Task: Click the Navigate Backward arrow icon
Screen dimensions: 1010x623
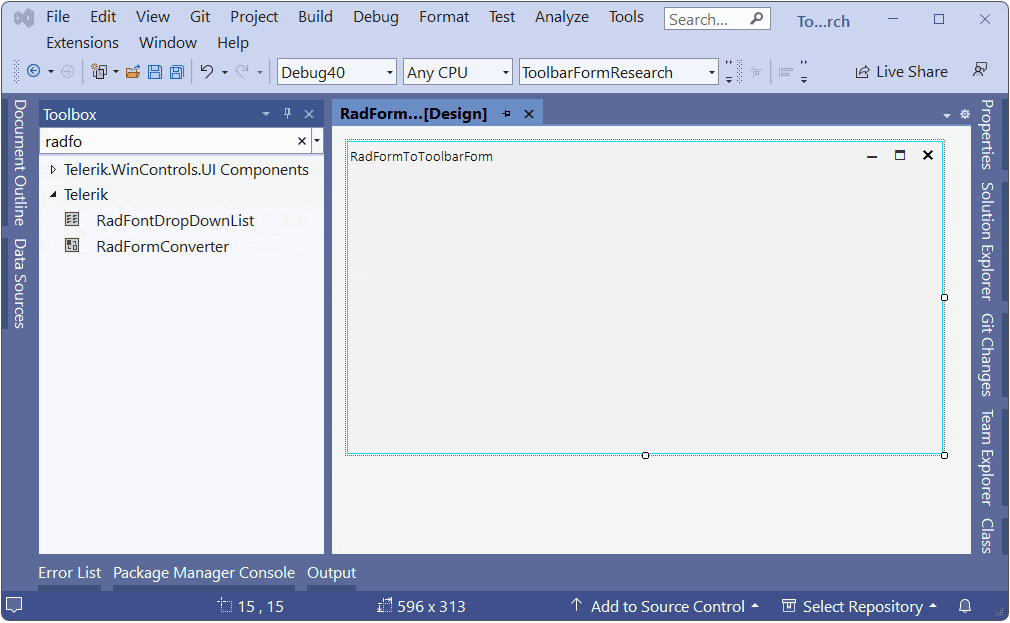Action: click(33, 72)
